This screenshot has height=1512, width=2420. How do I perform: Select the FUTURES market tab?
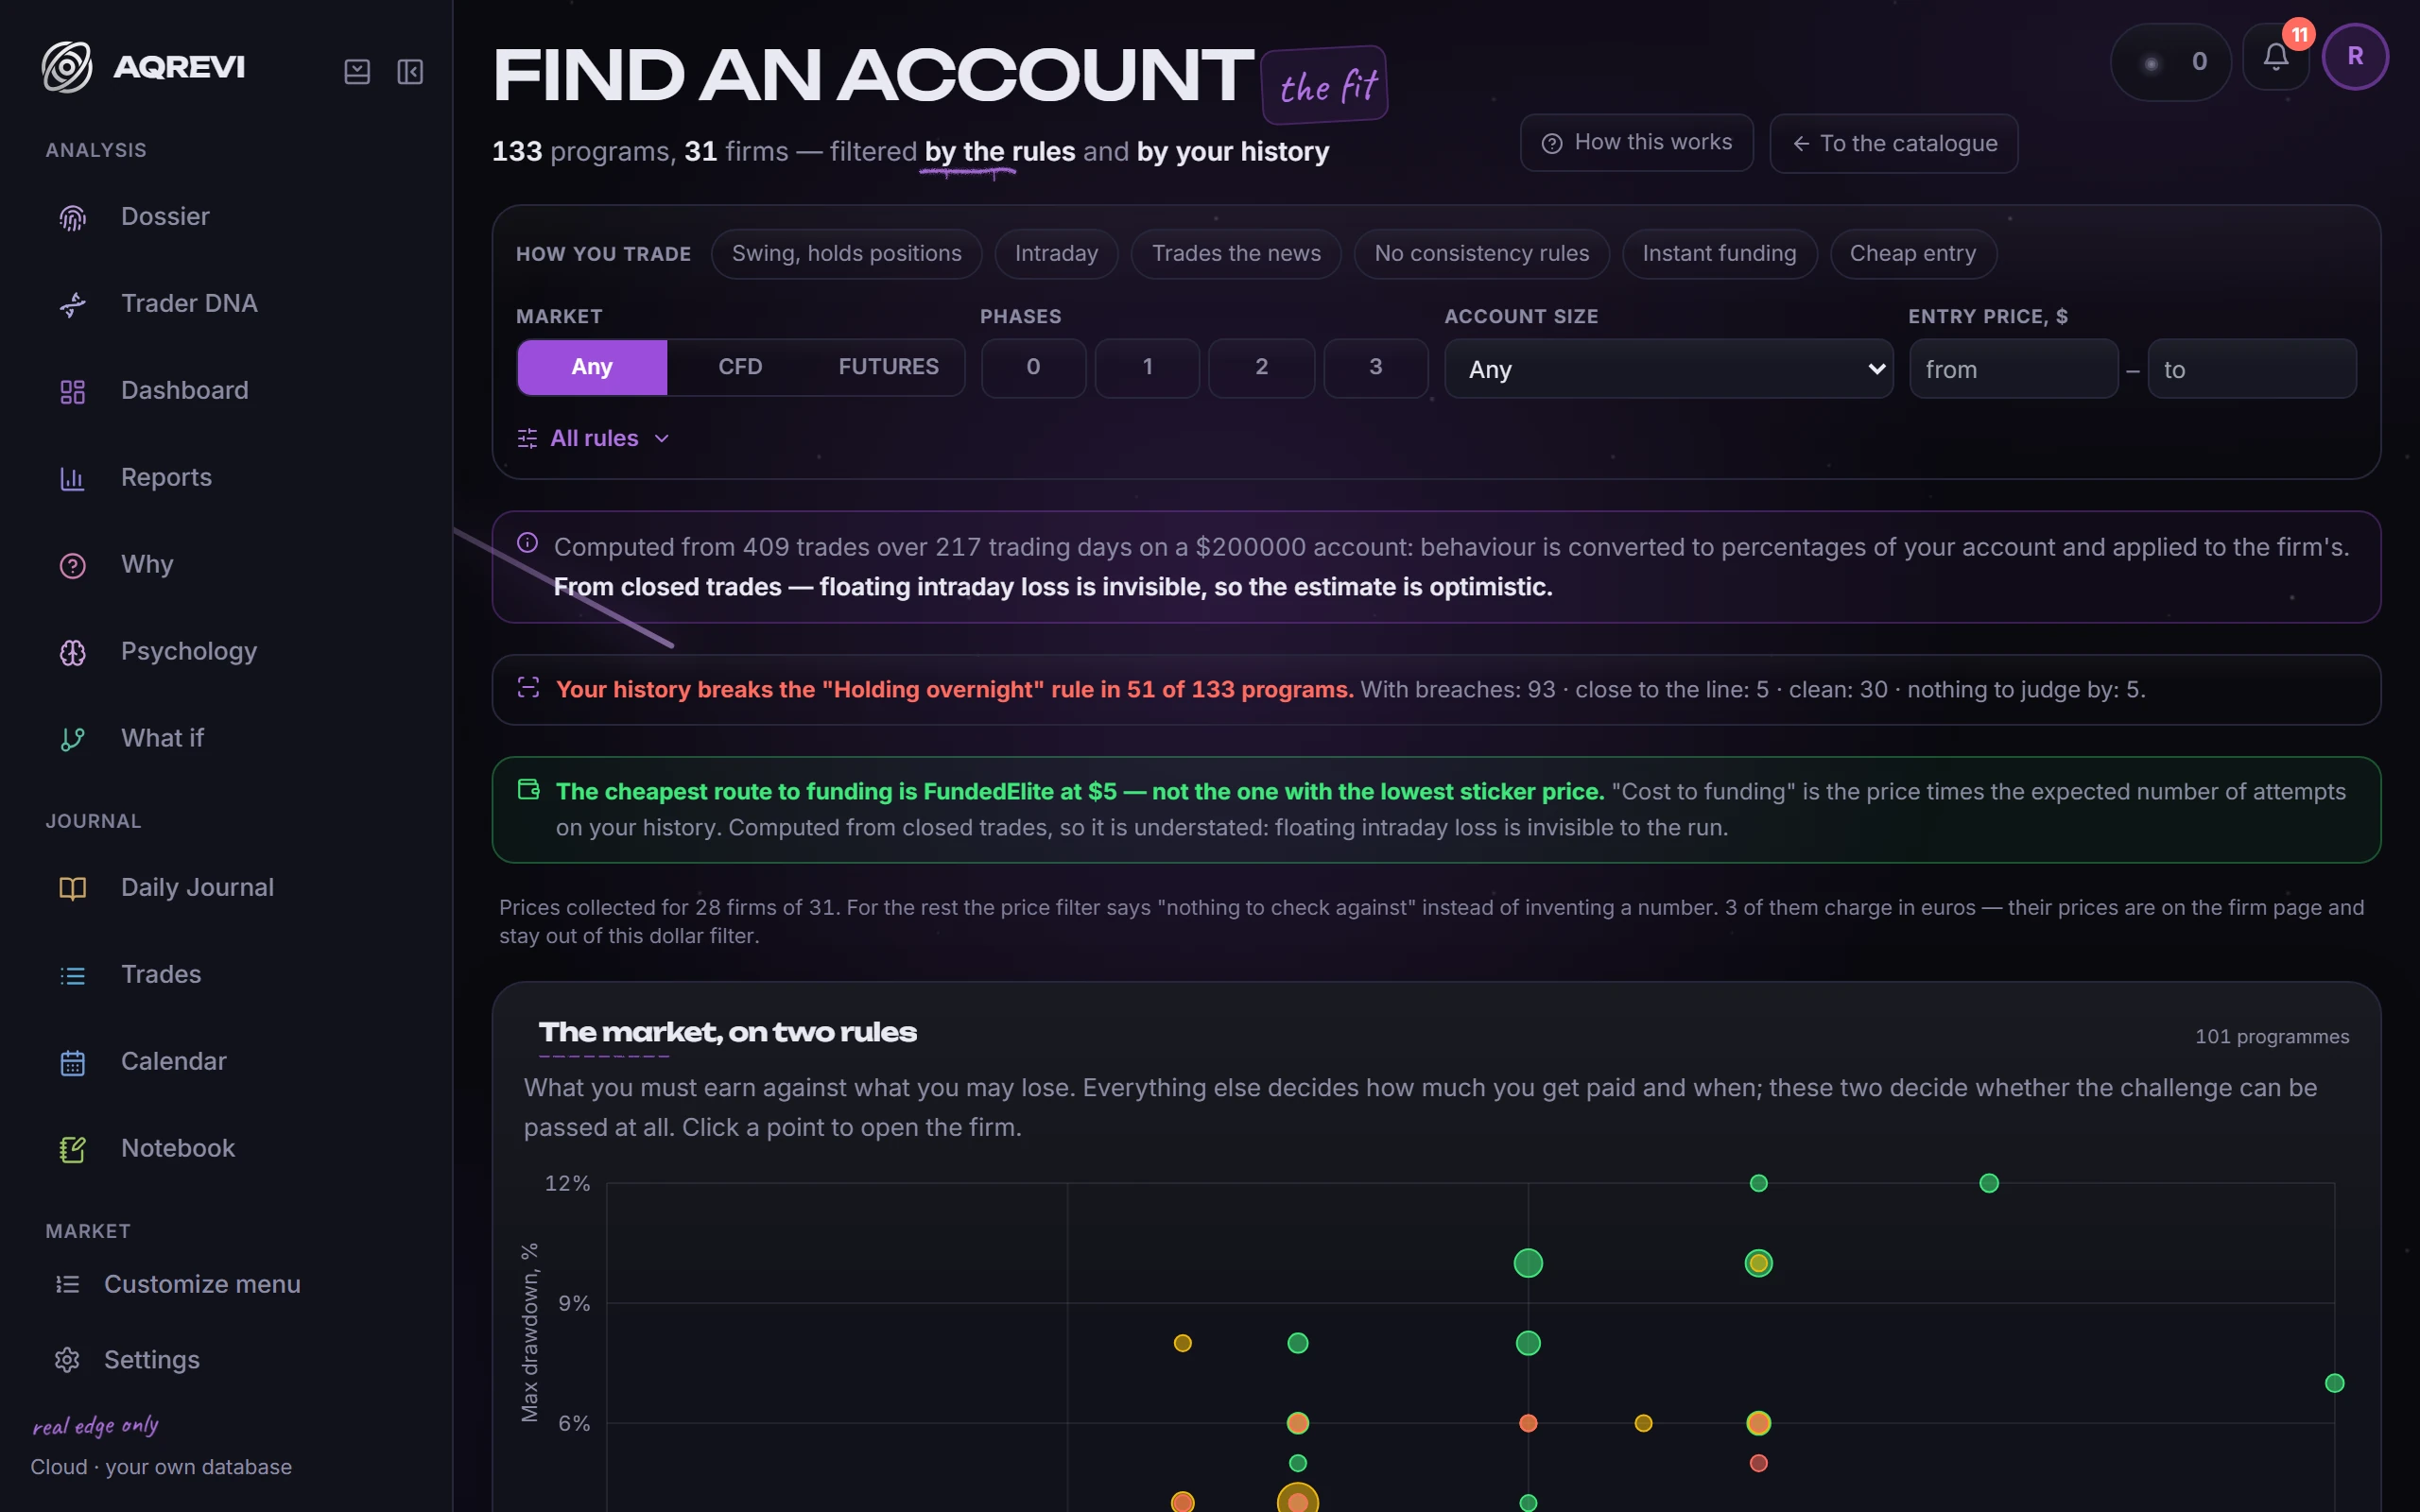click(888, 367)
